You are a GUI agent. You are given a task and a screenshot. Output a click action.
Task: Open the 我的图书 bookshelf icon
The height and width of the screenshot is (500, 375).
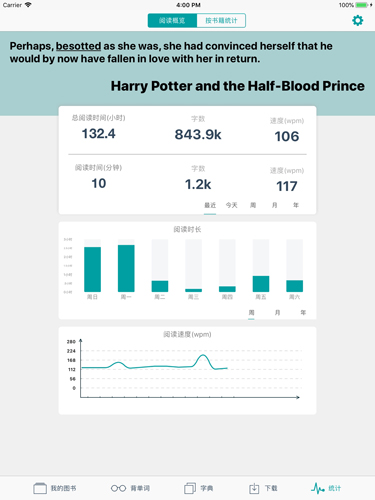tap(40, 488)
